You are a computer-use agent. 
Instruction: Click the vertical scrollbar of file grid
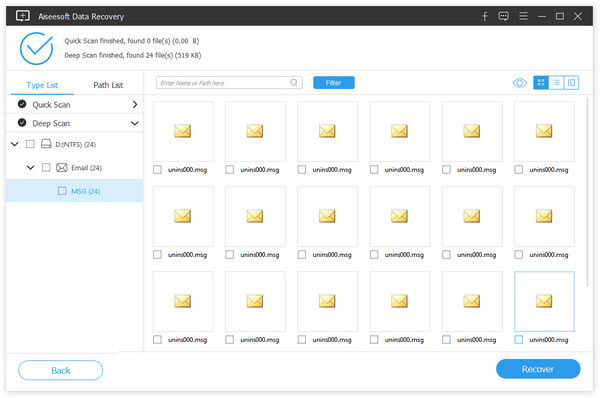(588, 191)
